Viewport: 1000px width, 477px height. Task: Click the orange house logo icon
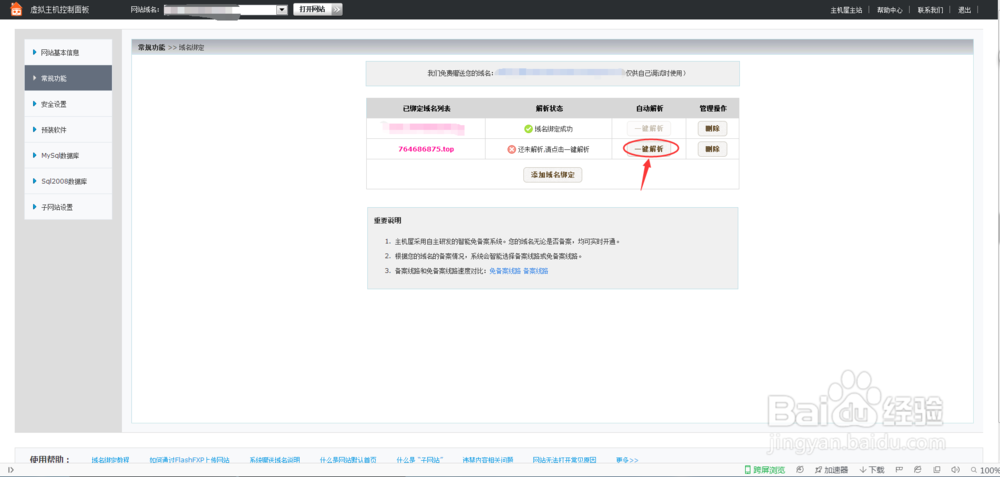coord(16,9)
